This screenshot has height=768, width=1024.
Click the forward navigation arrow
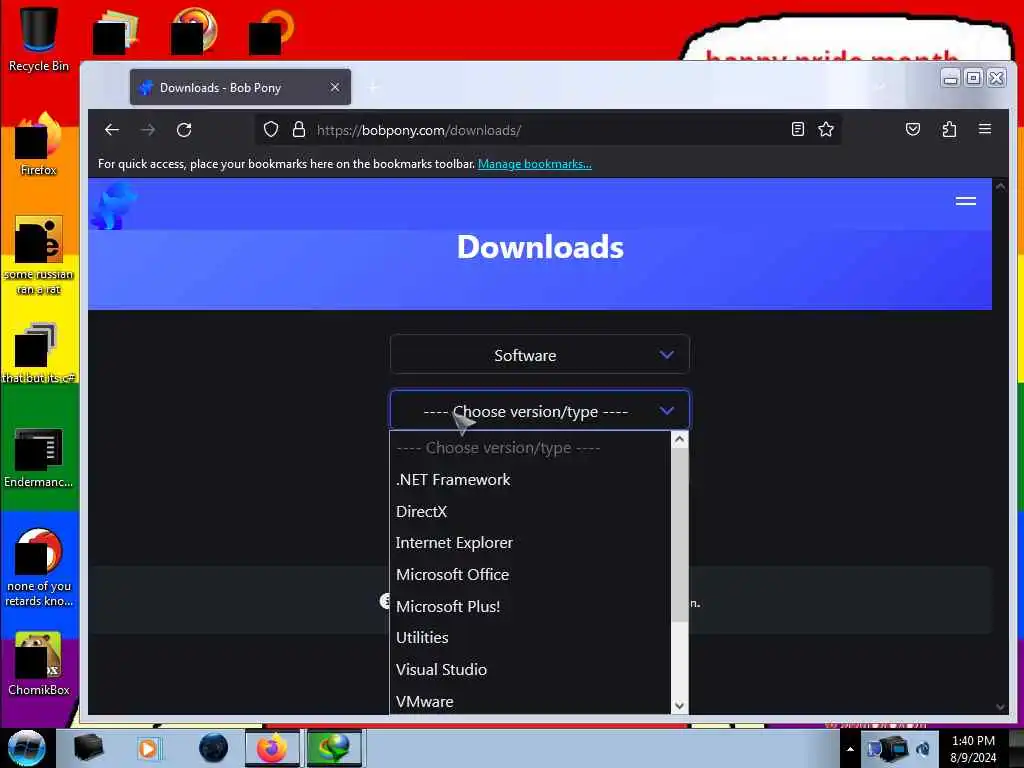(x=148, y=130)
